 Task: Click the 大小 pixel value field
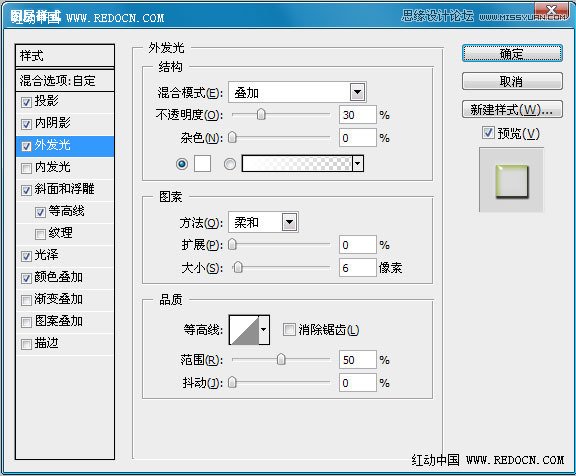pos(358,268)
